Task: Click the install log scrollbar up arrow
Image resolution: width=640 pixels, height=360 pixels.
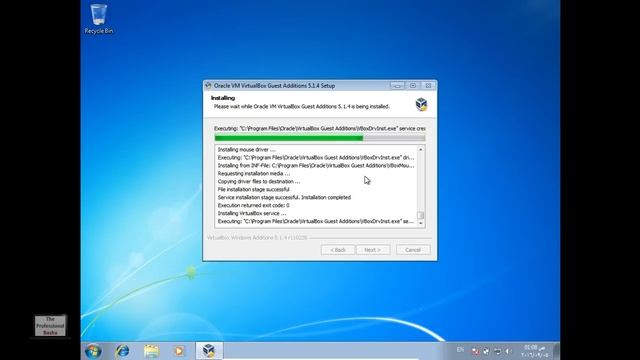Action: pos(421,149)
